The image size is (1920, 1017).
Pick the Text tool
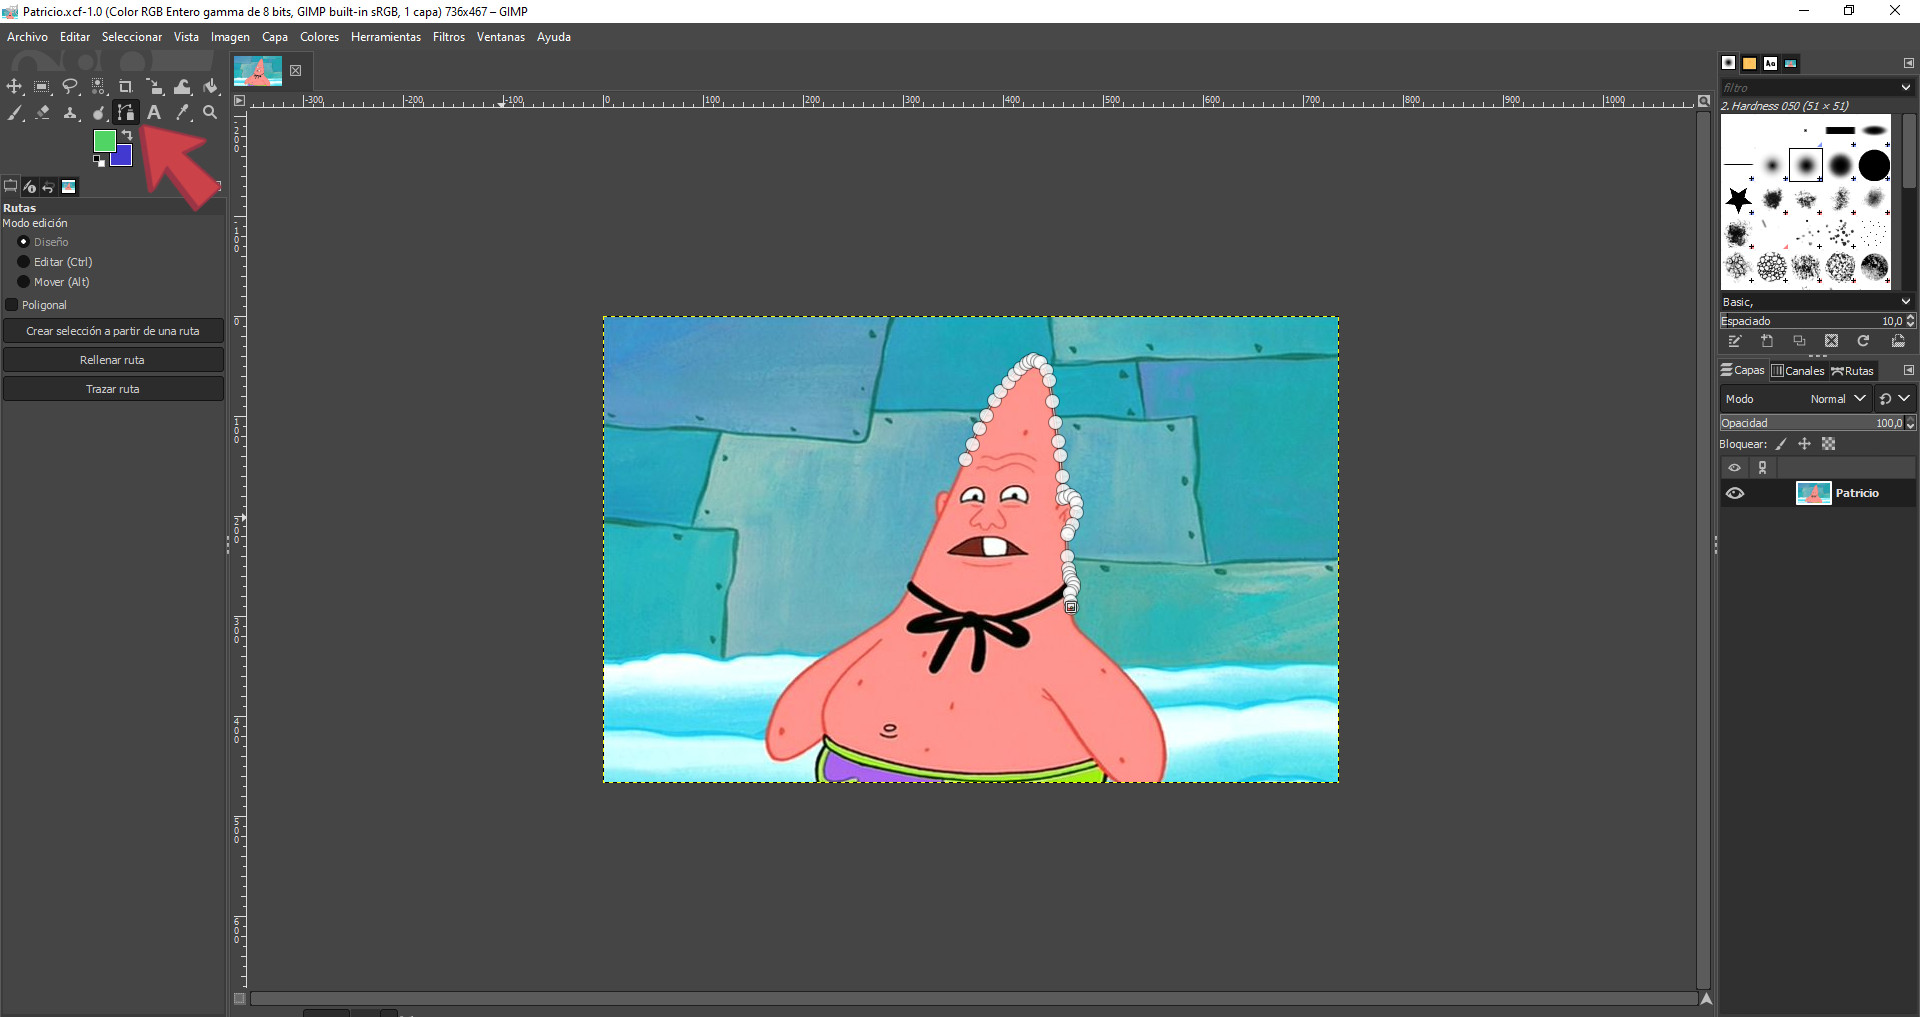154,113
